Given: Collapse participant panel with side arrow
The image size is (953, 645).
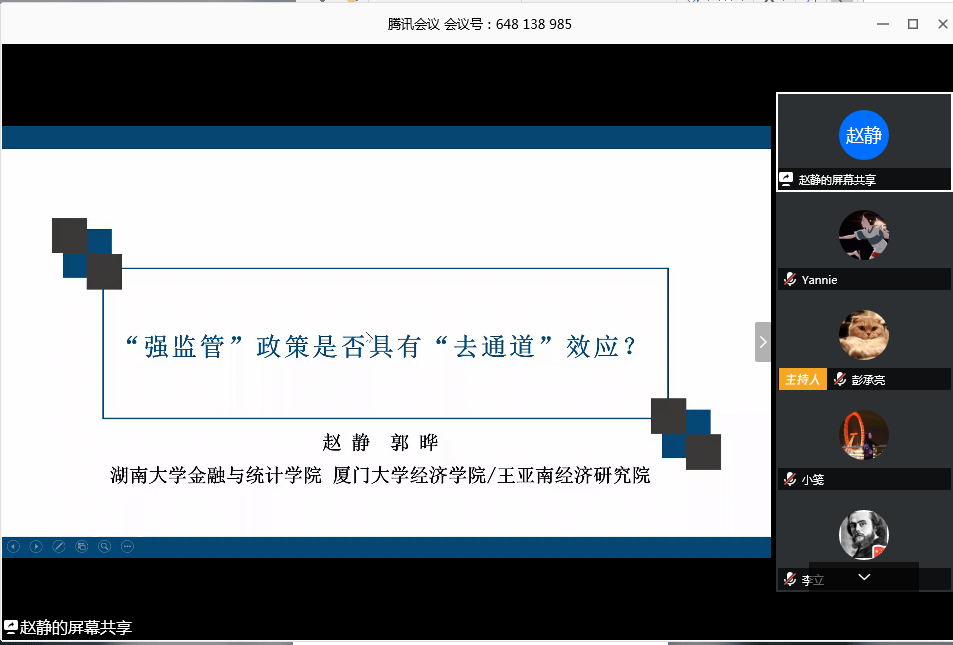Looking at the screenshot, I should pyautogui.click(x=763, y=342).
